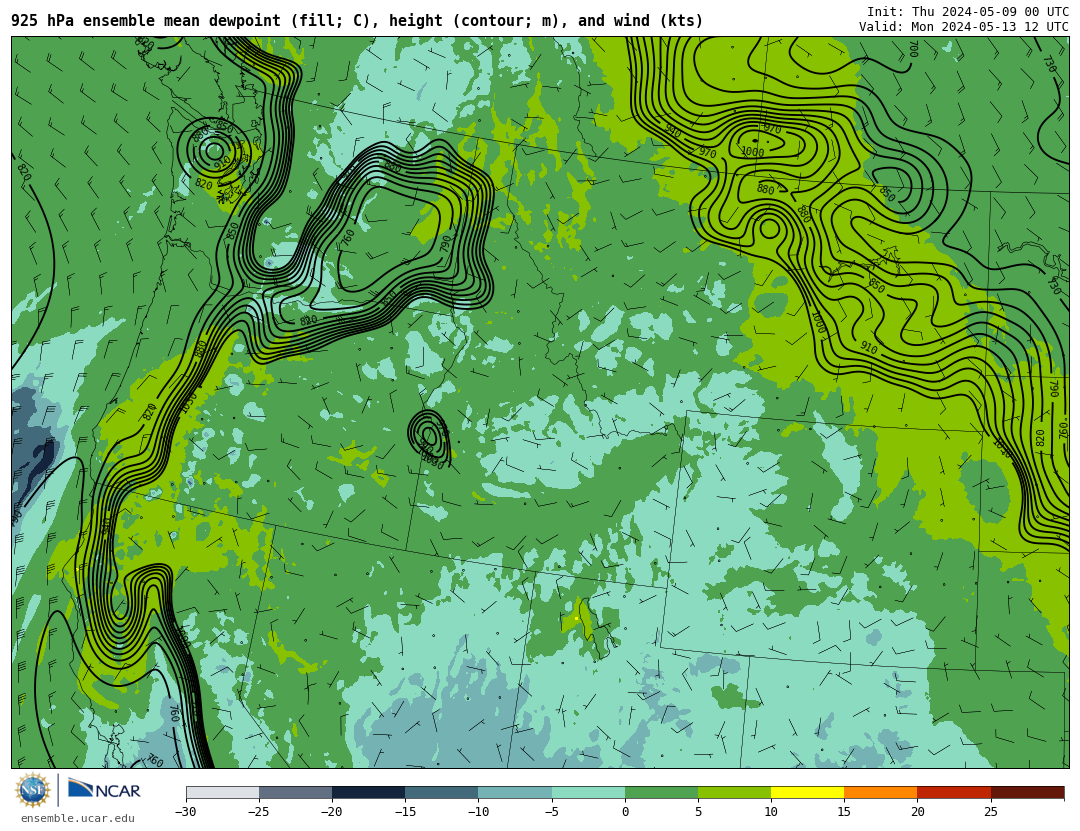The height and width of the screenshot is (831, 1080).
Task: Click the 15 colorbar tick label
Action: 844,812
